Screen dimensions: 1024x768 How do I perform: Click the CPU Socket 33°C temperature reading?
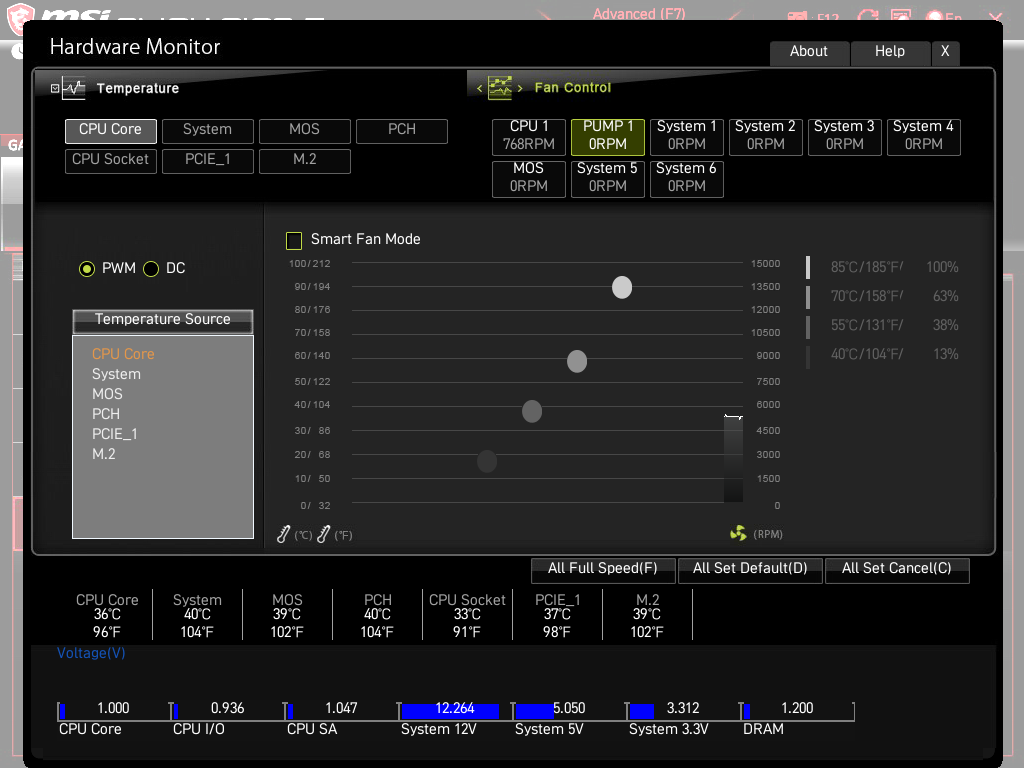[x=467, y=615]
